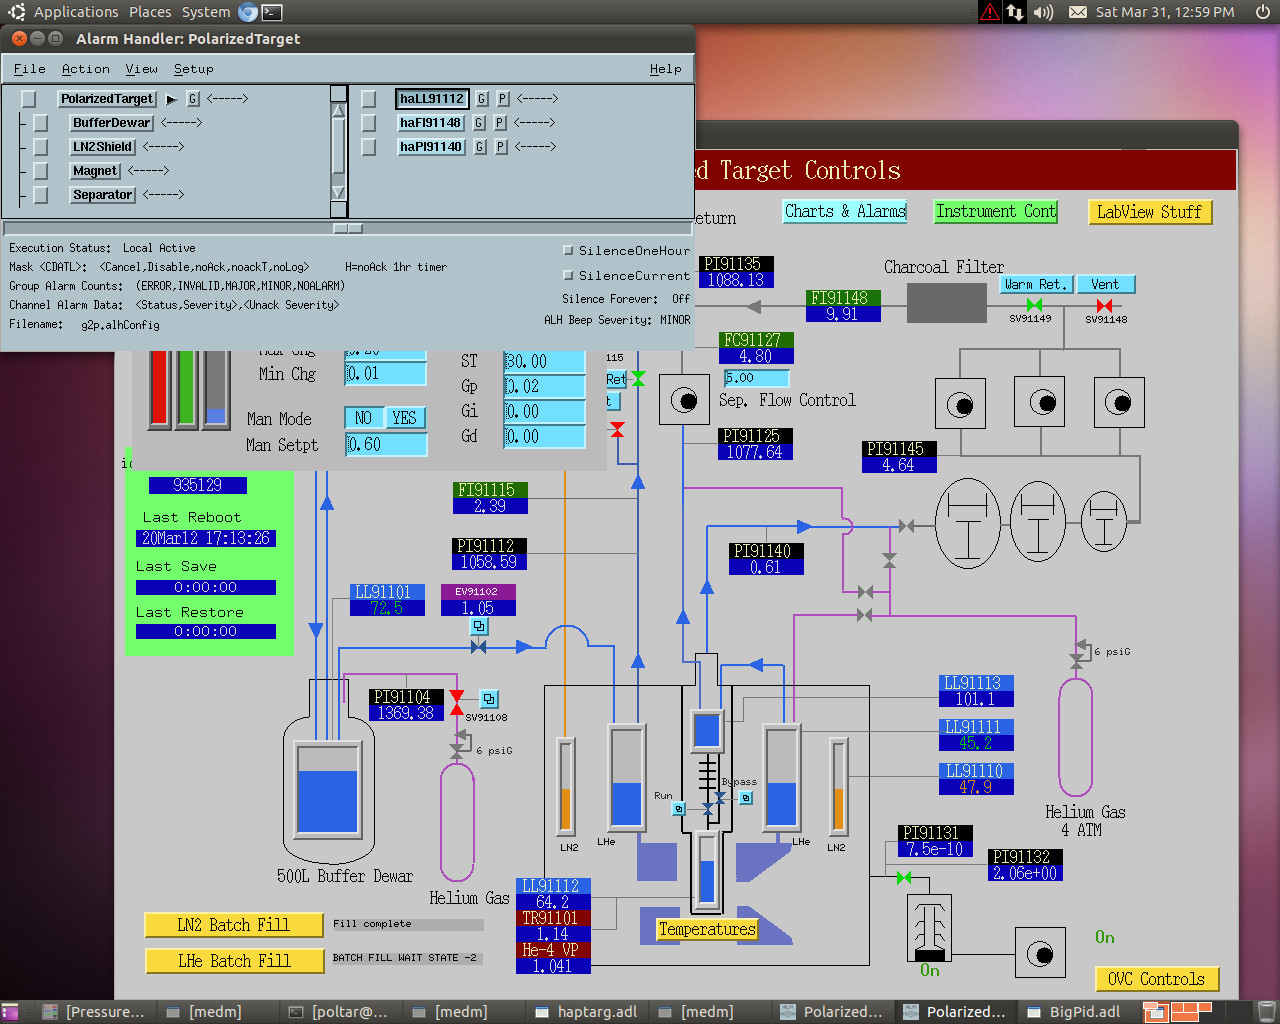Click Warm Ret. button
This screenshot has height=1024, width=1280.
1036,284
